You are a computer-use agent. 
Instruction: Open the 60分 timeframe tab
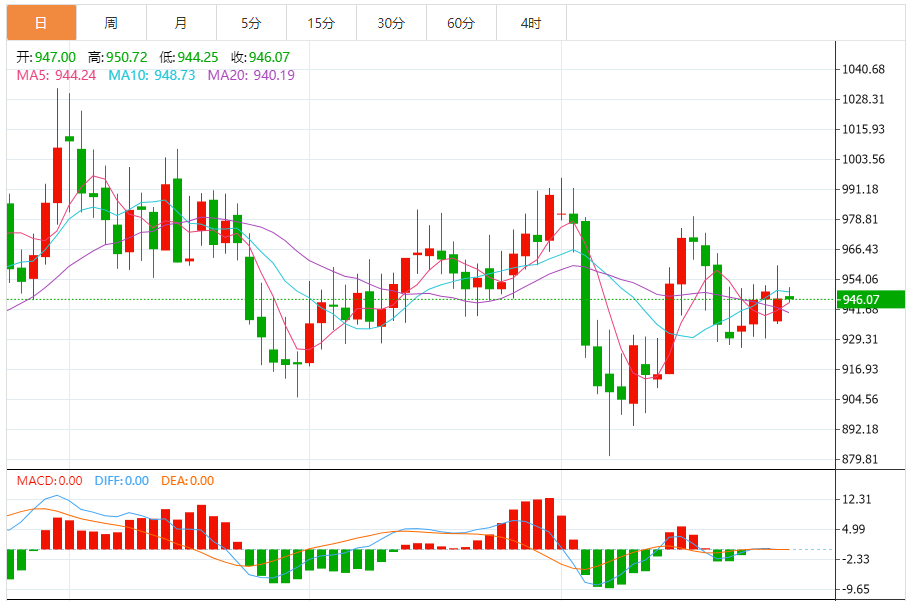(x=461, y=23)
